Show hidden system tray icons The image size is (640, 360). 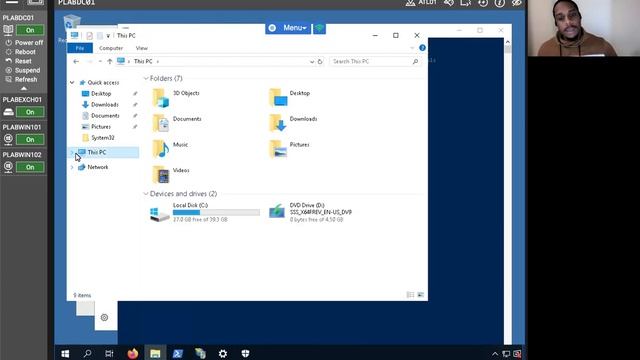[x=495, y=354]
